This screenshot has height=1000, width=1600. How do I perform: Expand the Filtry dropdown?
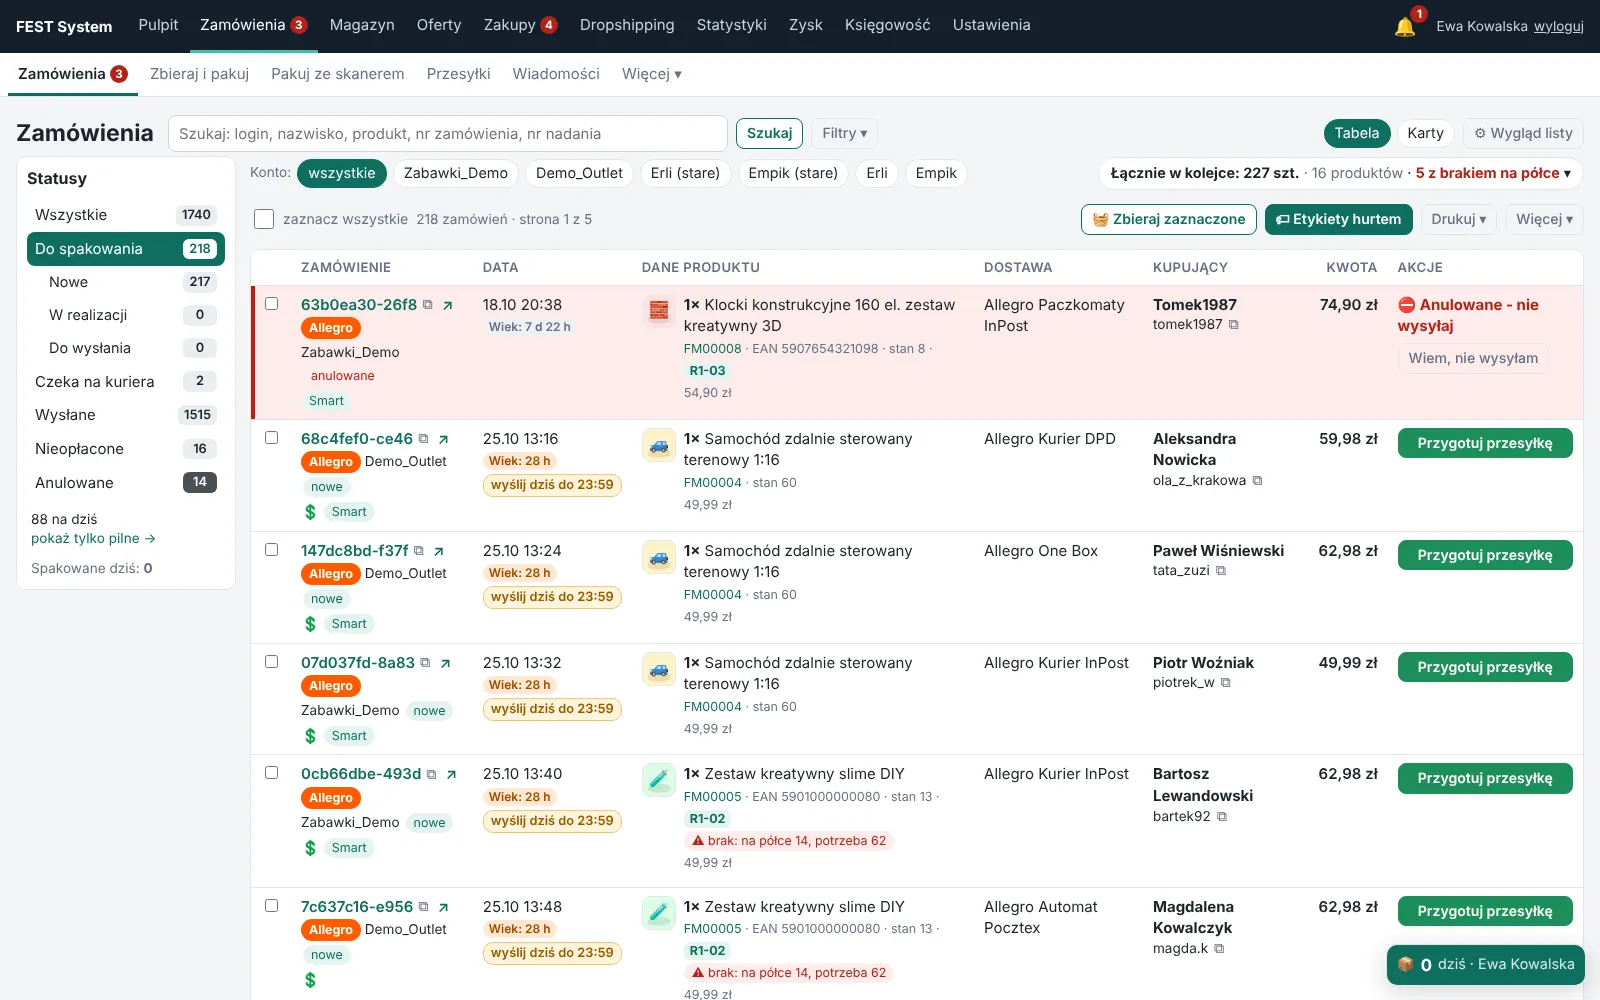click(845, 133)
